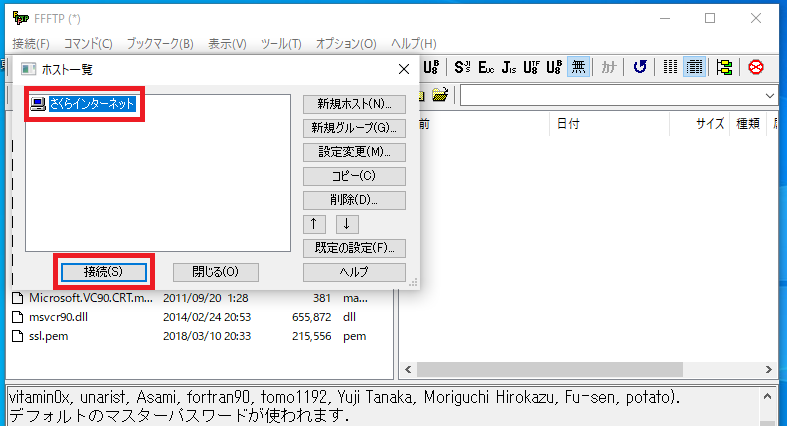
Task: Sort remote list by サイズ column header
Action: (700, 124)
